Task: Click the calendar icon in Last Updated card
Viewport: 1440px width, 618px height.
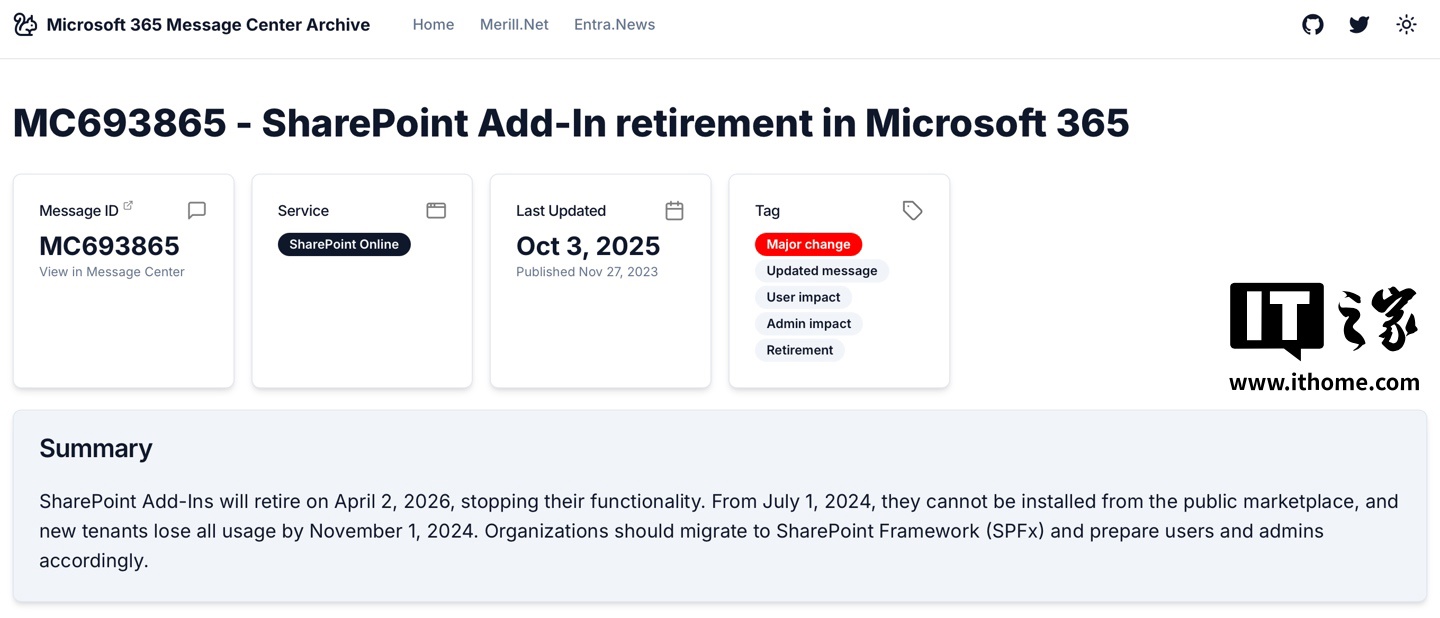Action: tap(675, 210)
